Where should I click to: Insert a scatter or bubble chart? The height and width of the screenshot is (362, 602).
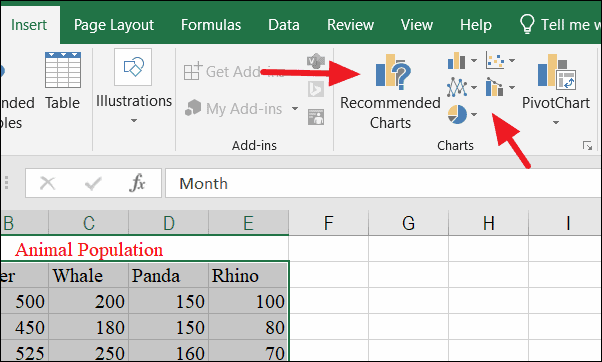[x=494, y=60]
